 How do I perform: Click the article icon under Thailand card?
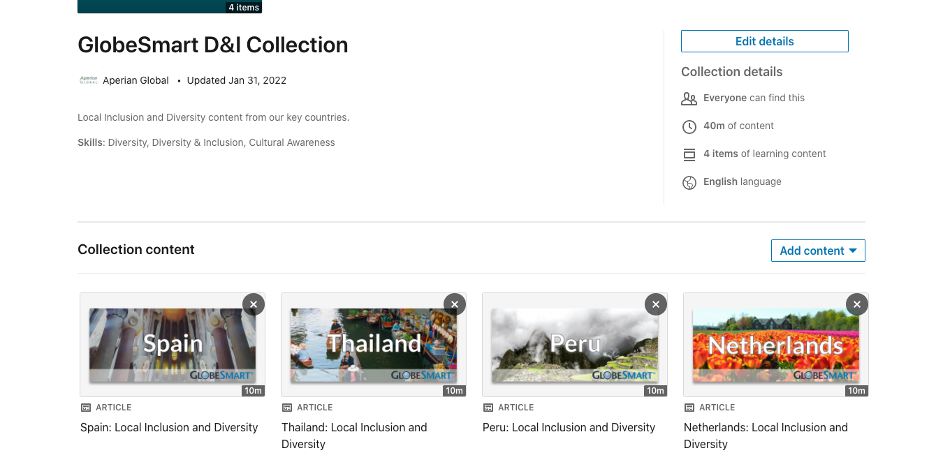287,407
